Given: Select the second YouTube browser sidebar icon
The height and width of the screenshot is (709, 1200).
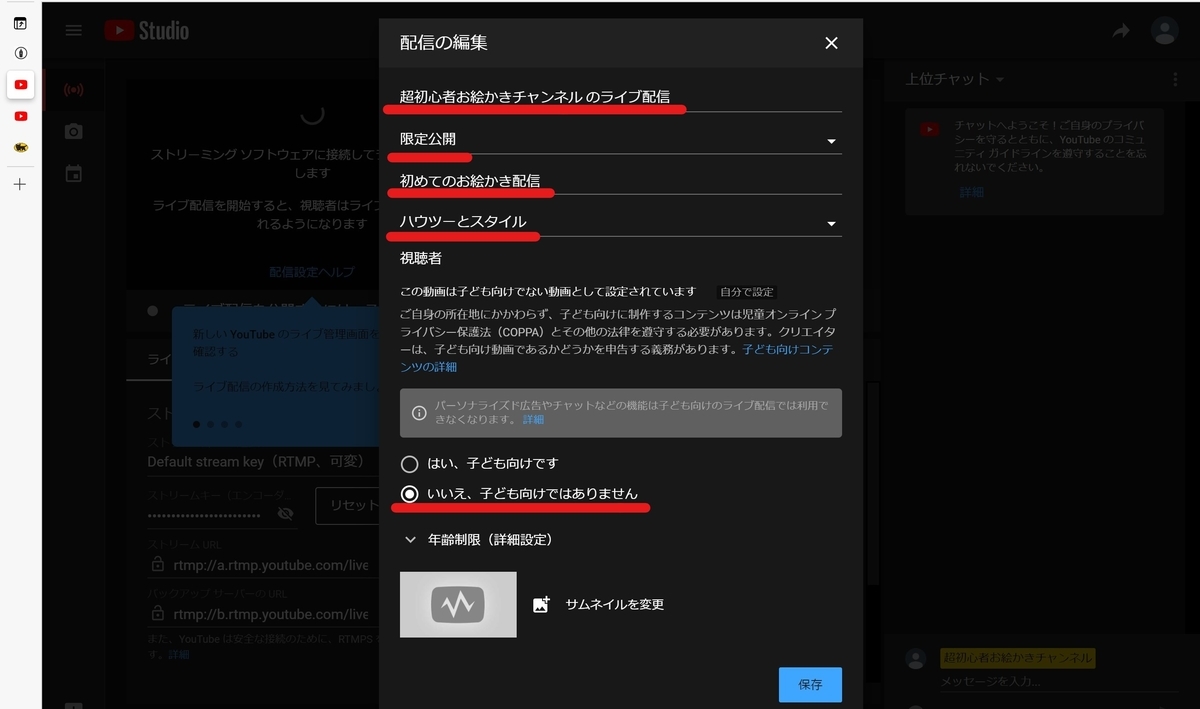Looking at the screenshot, I should tap(20, 116).
